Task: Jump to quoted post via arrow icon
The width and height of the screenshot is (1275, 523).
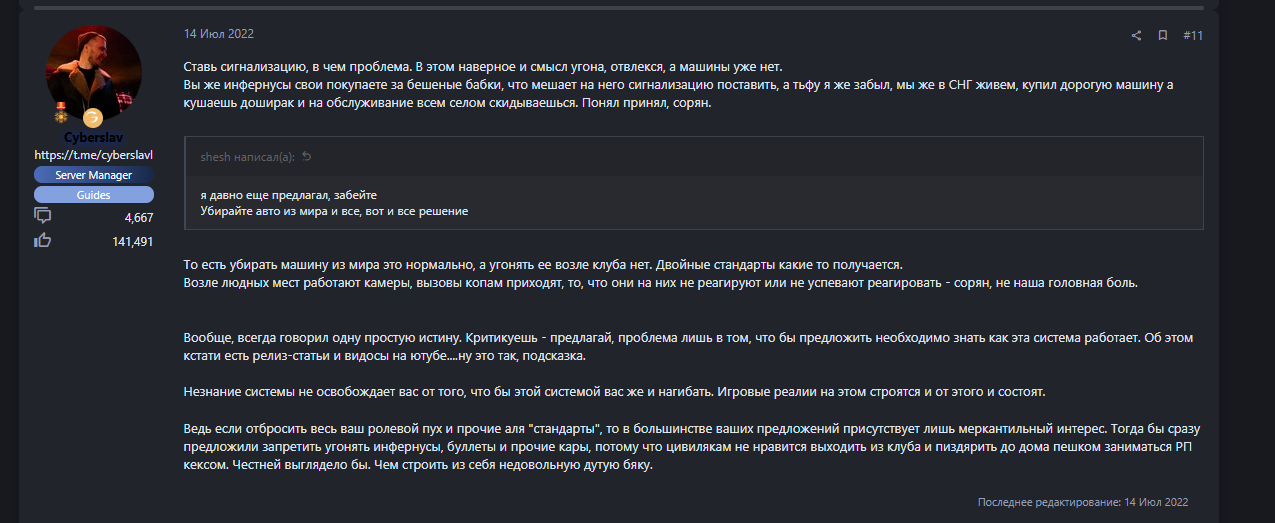Action: pos(307,157)
